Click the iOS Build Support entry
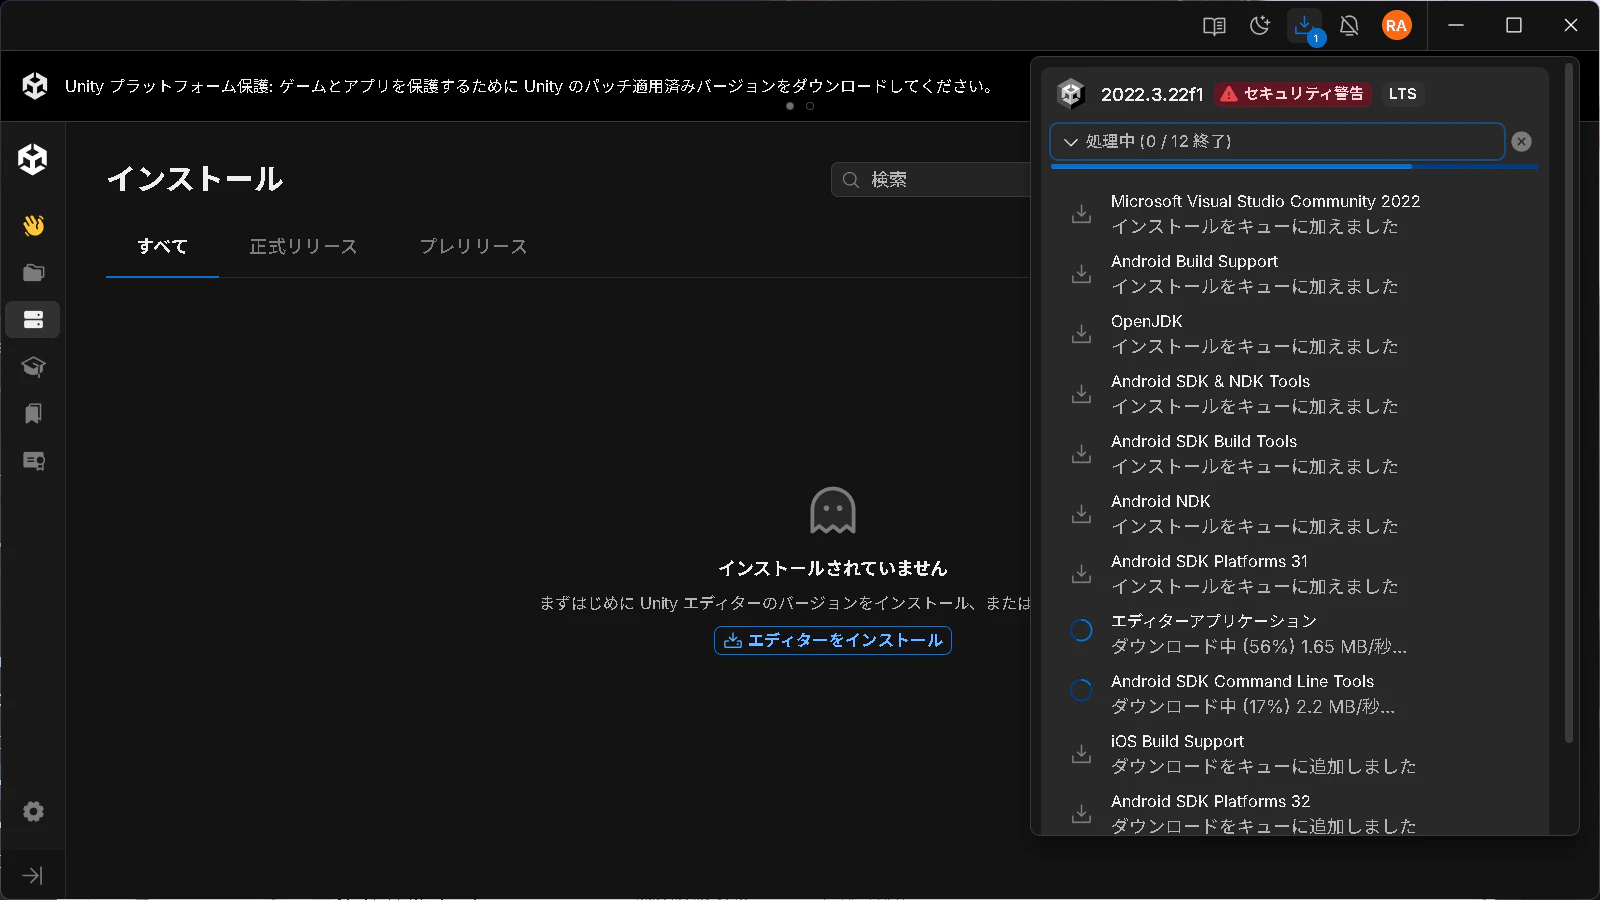Screen dimensions: 1600x900 point(1295,754)
